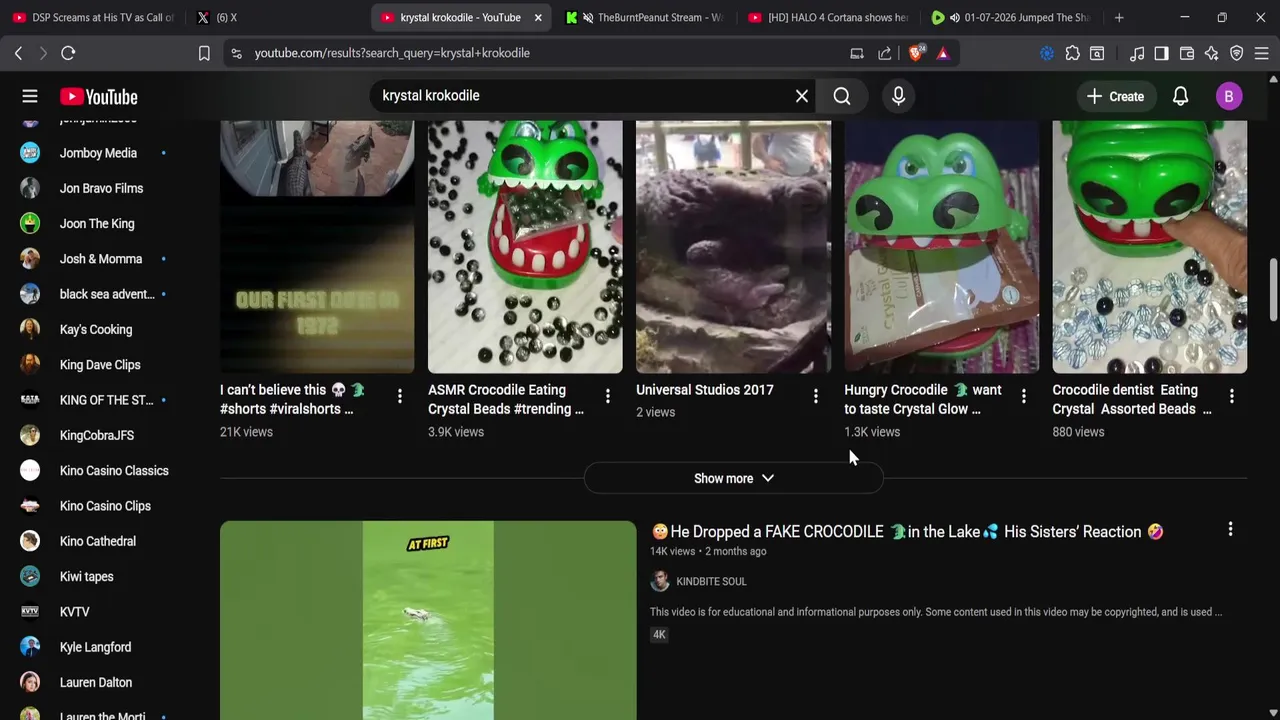This screenshot has width=1280, height=720.
Task: Click the address bar URL
Action: (x=392, y=53)
